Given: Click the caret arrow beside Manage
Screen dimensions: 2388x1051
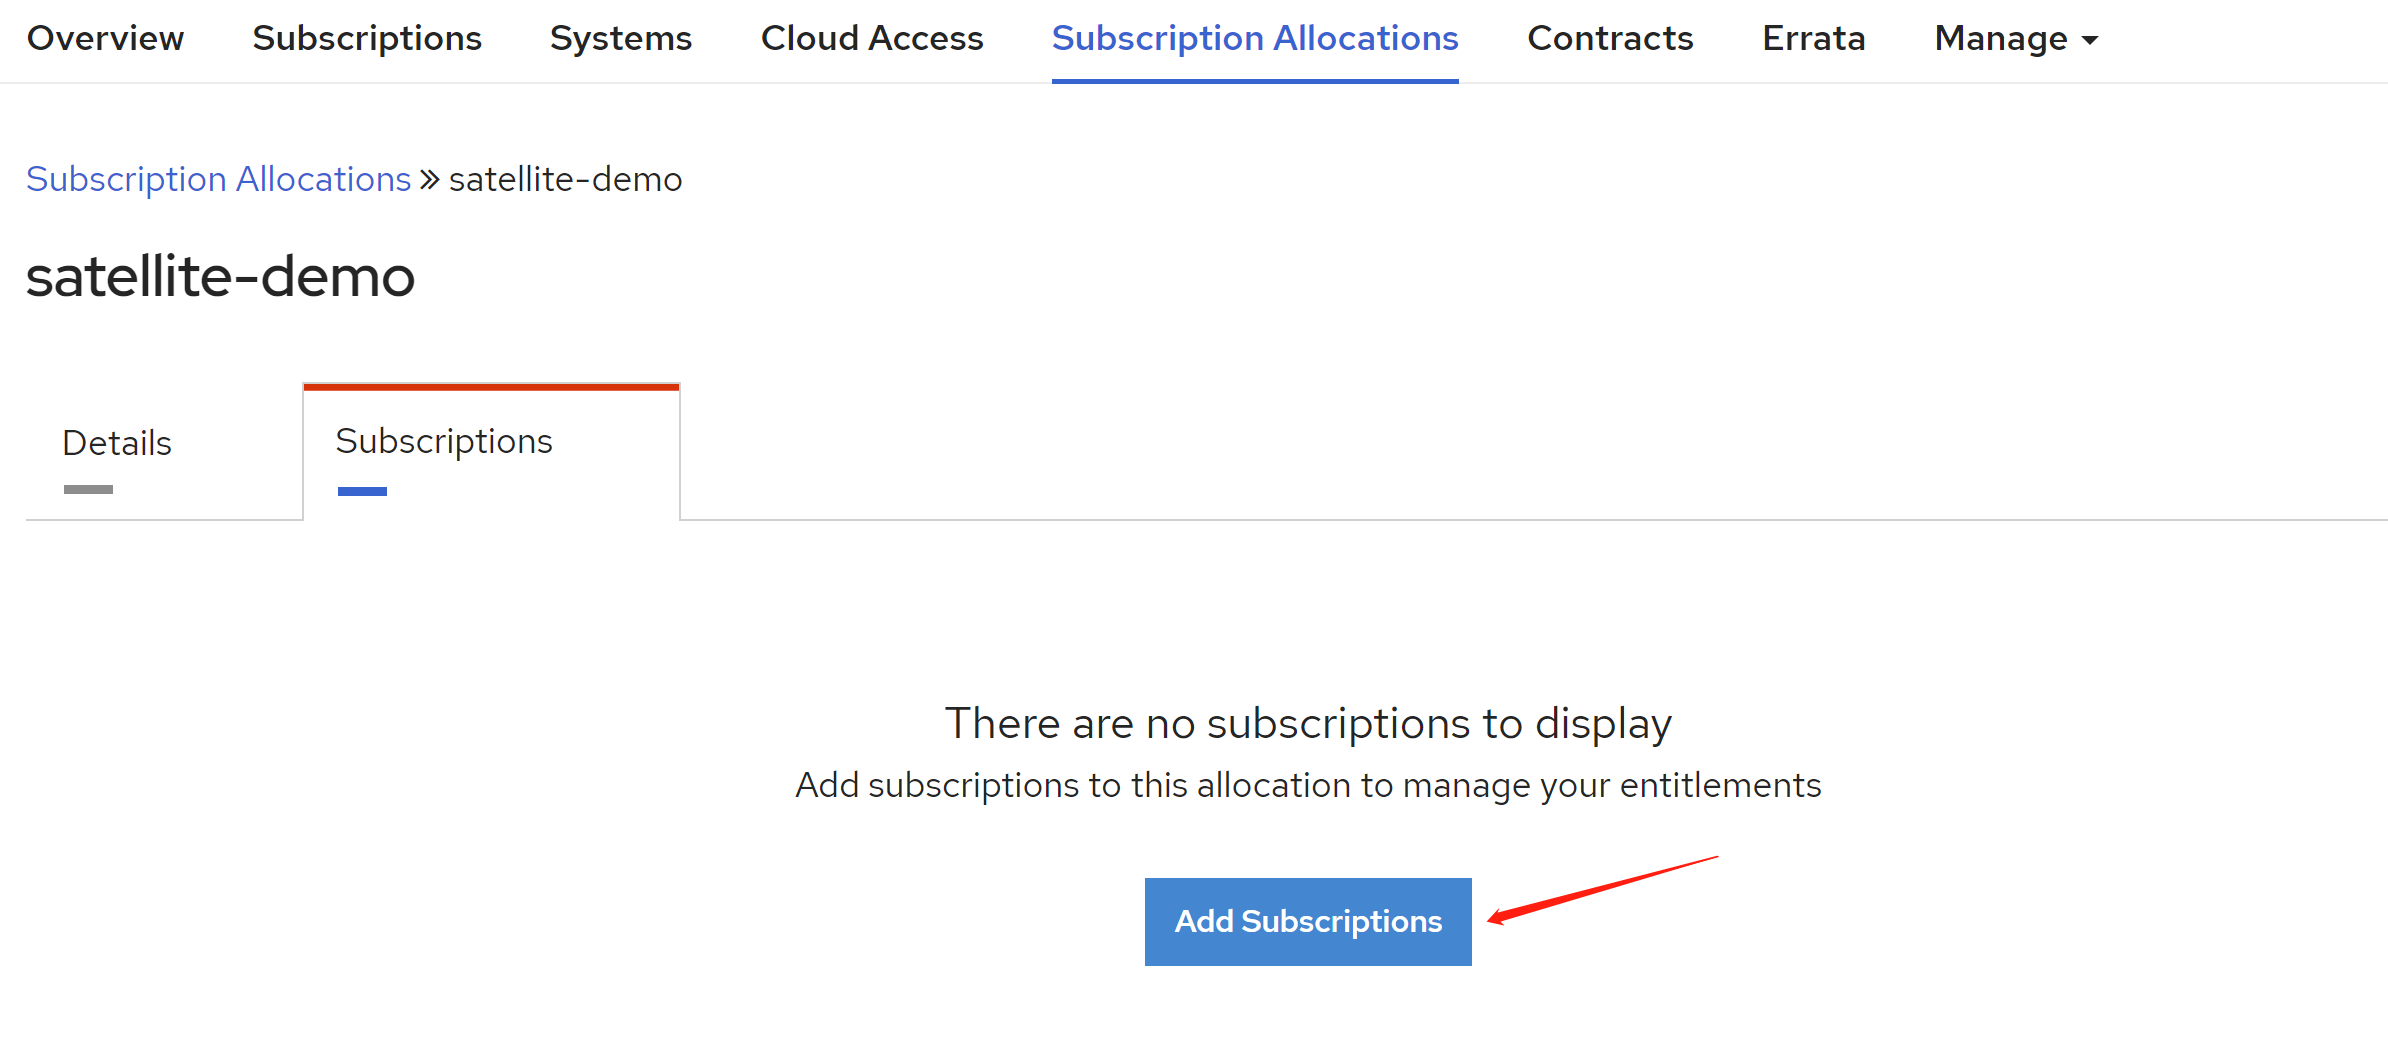Looking at the screenshot, I should [x=2090, y=40].
